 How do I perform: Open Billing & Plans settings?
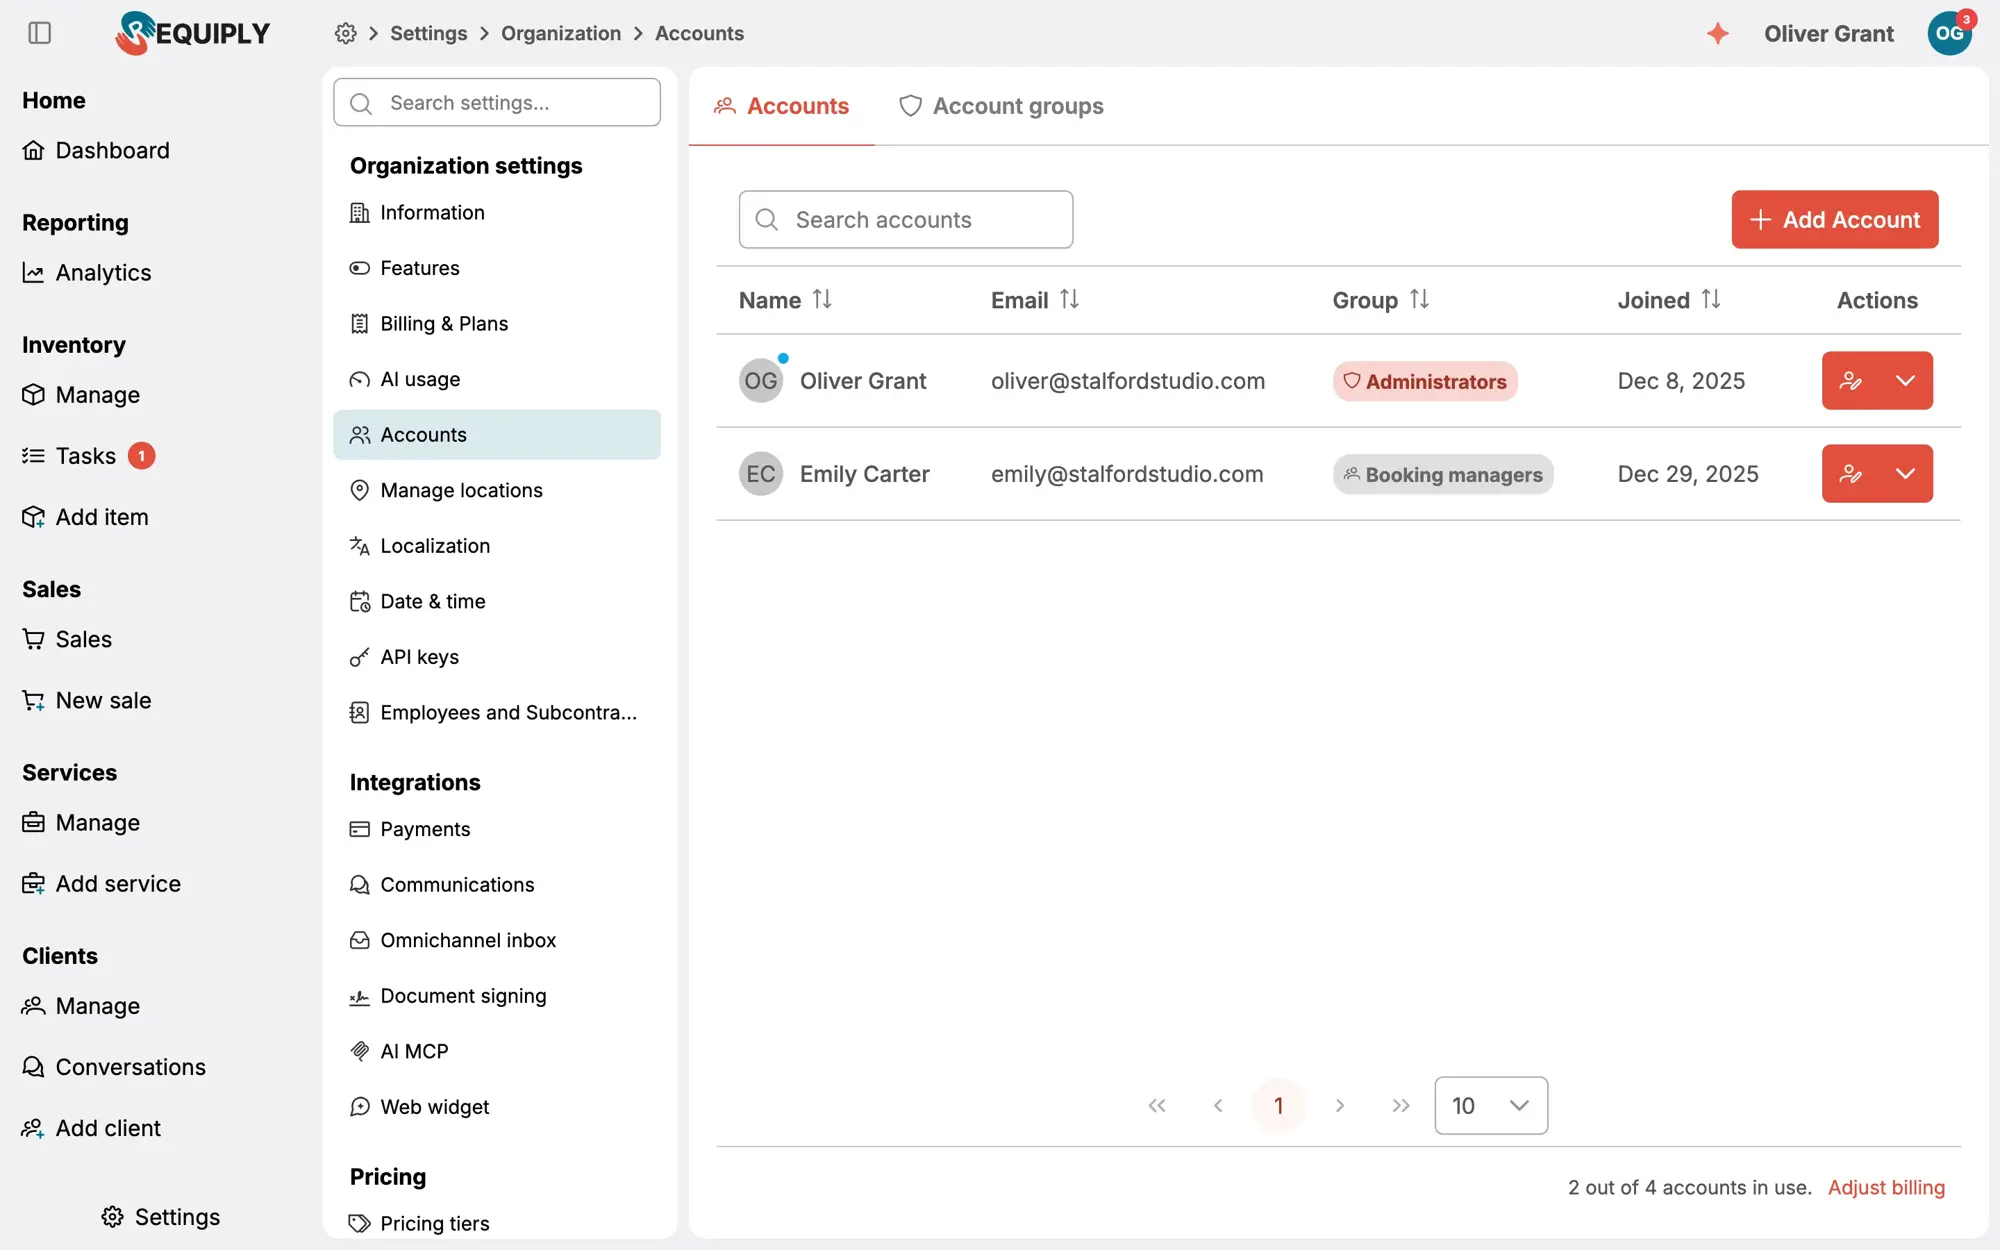pos(497,323)
